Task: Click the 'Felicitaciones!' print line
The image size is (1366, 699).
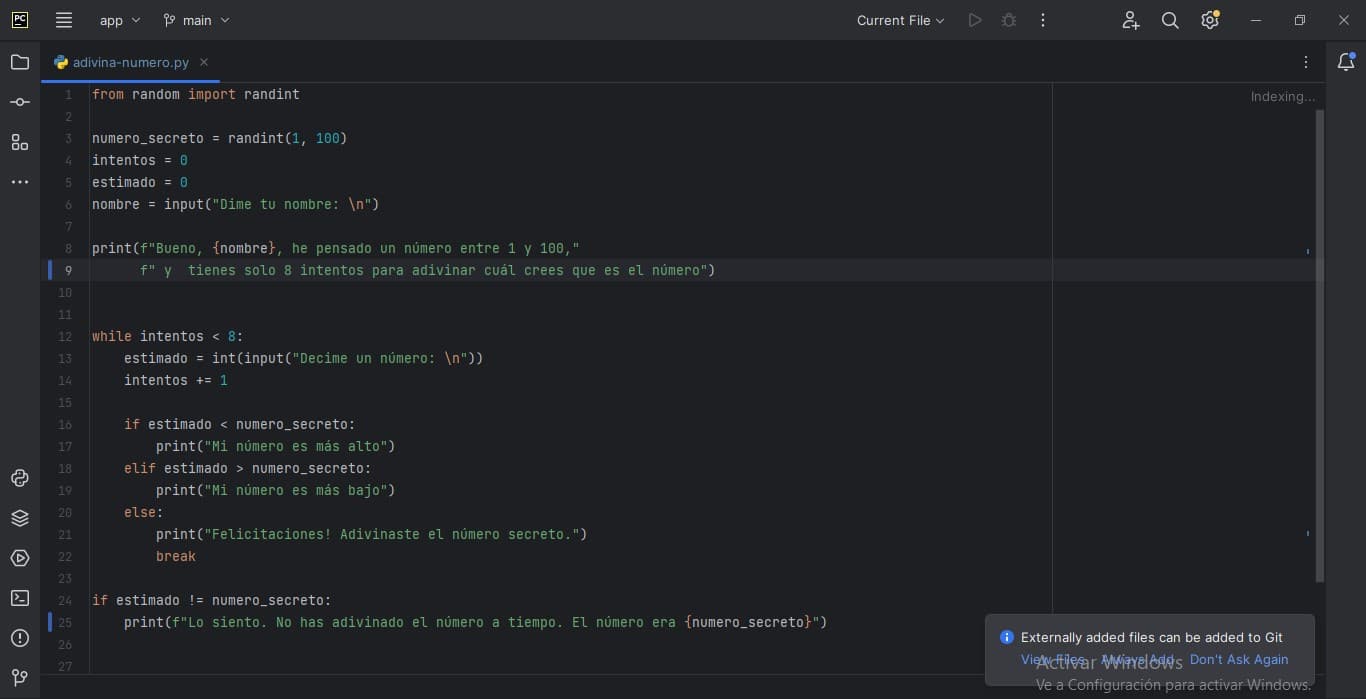Action: tap(372, 534)
